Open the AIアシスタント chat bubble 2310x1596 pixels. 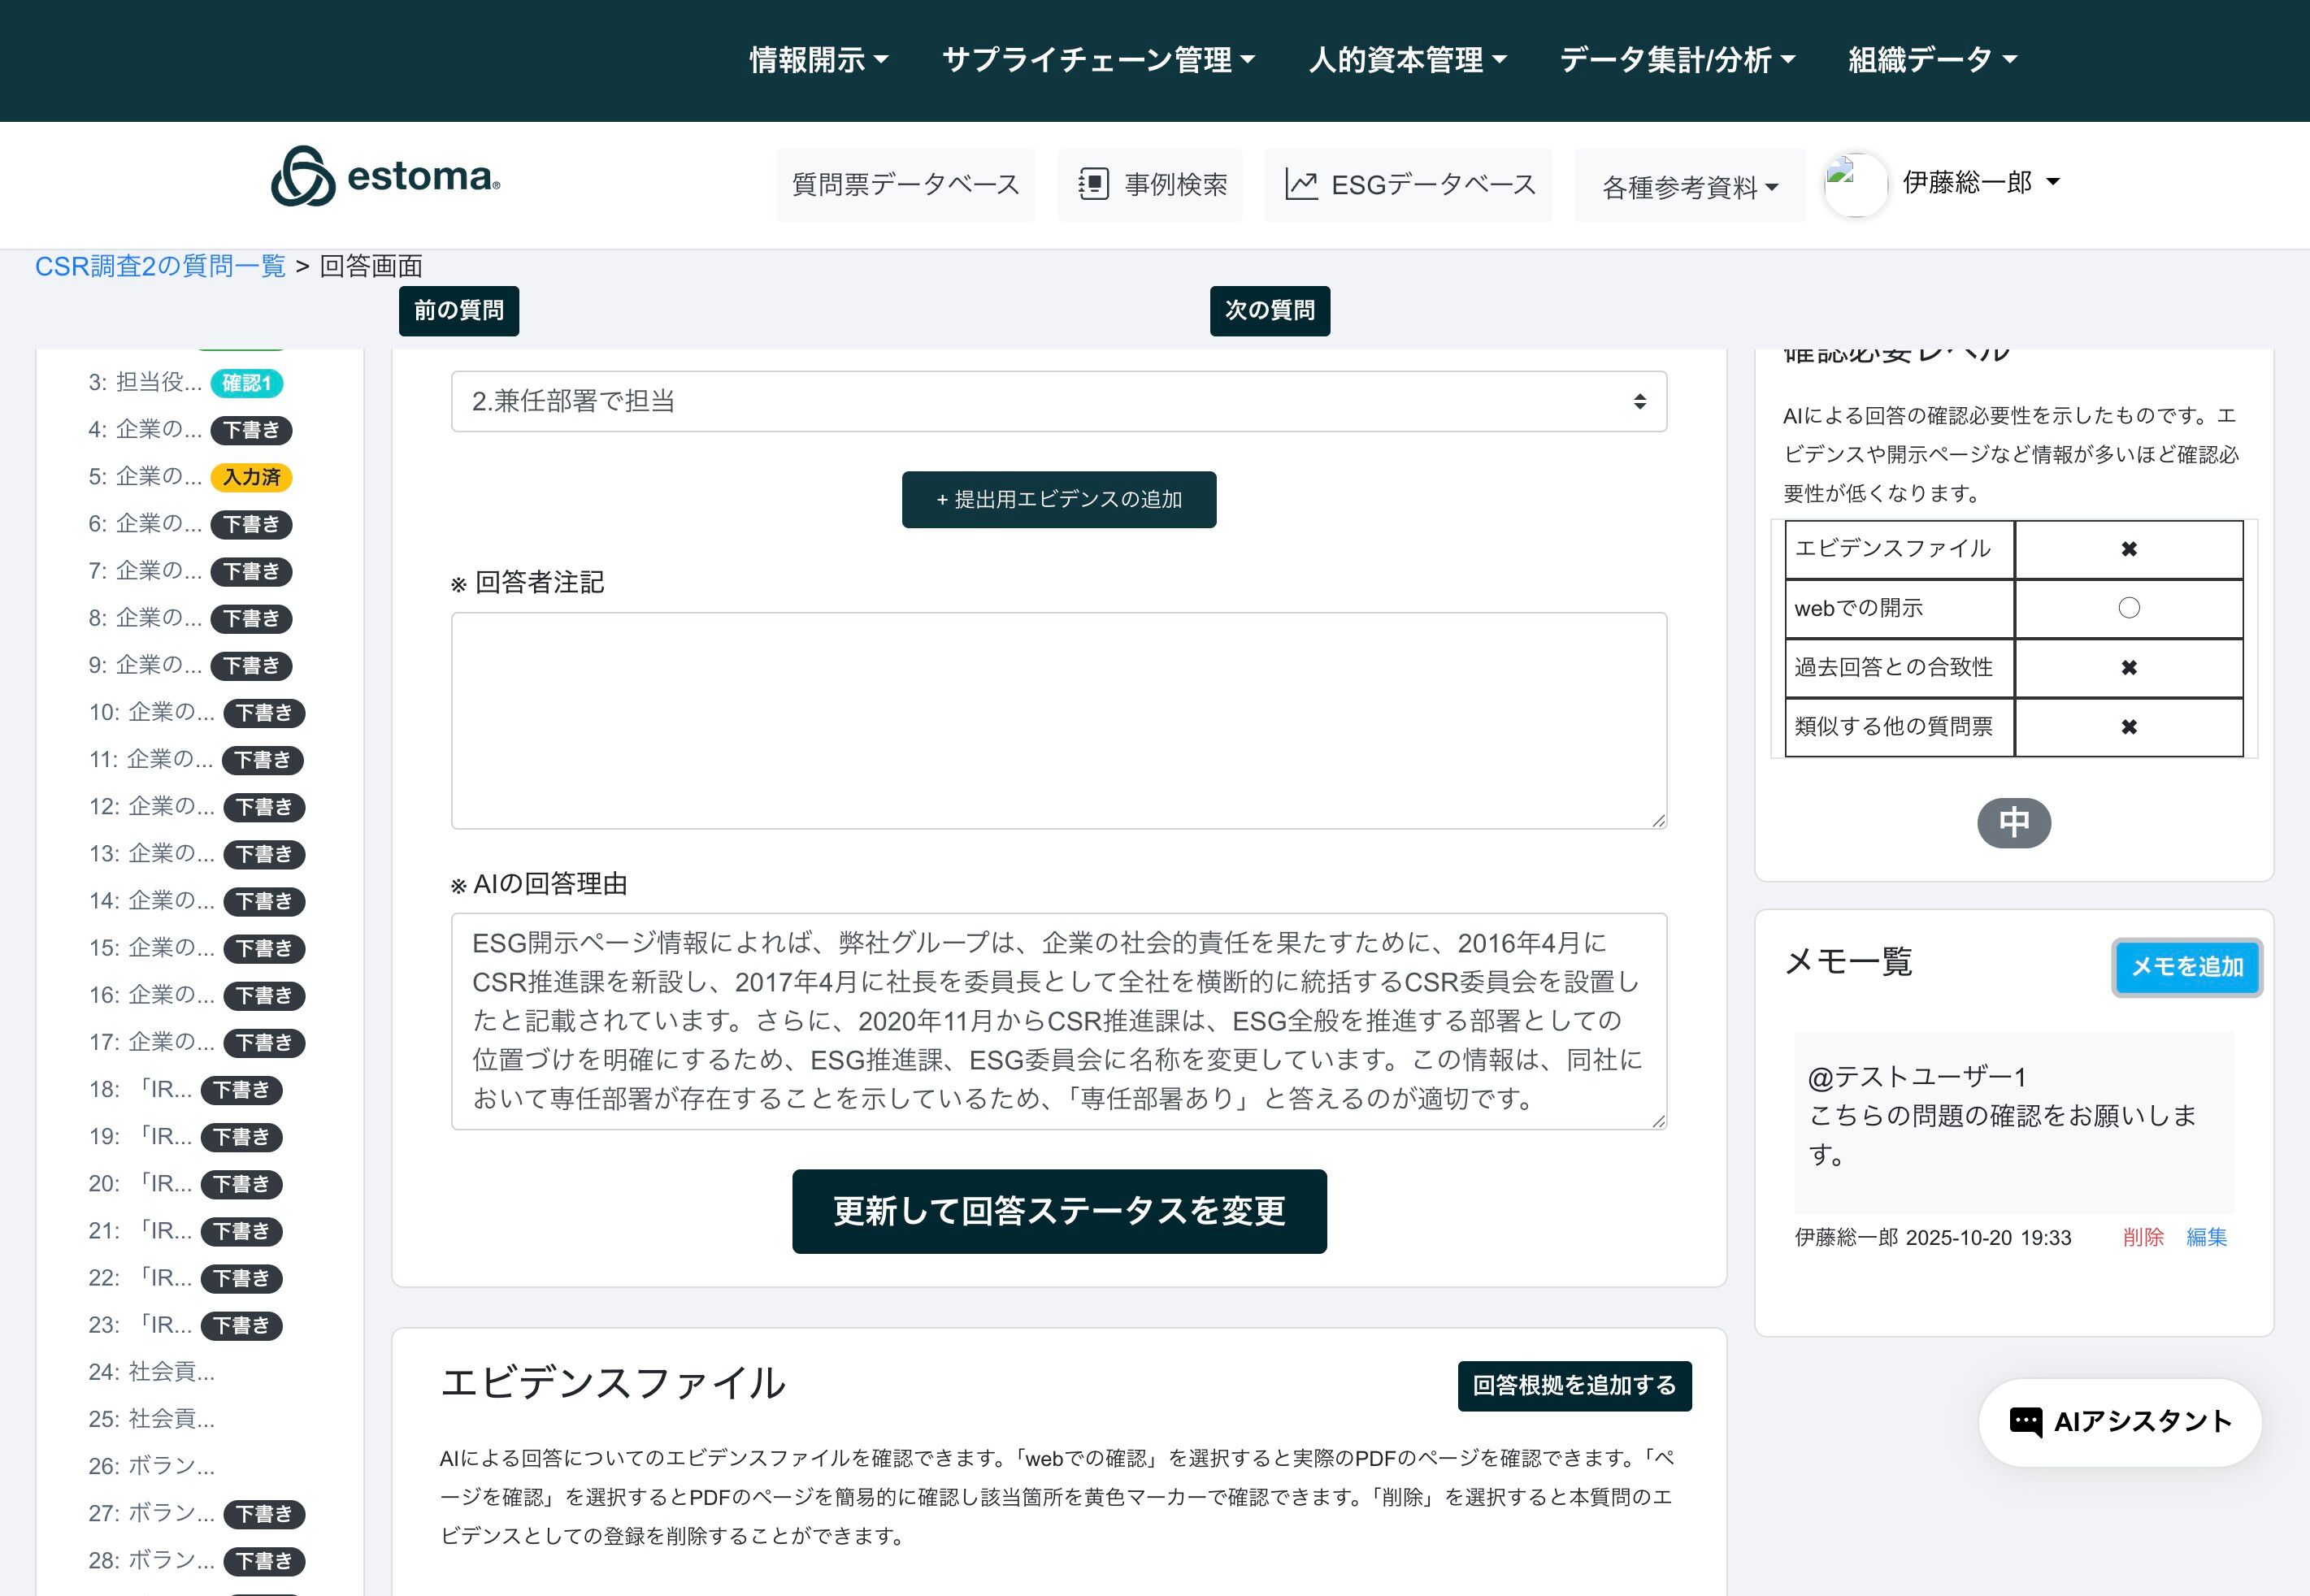pos(2120,1421)
